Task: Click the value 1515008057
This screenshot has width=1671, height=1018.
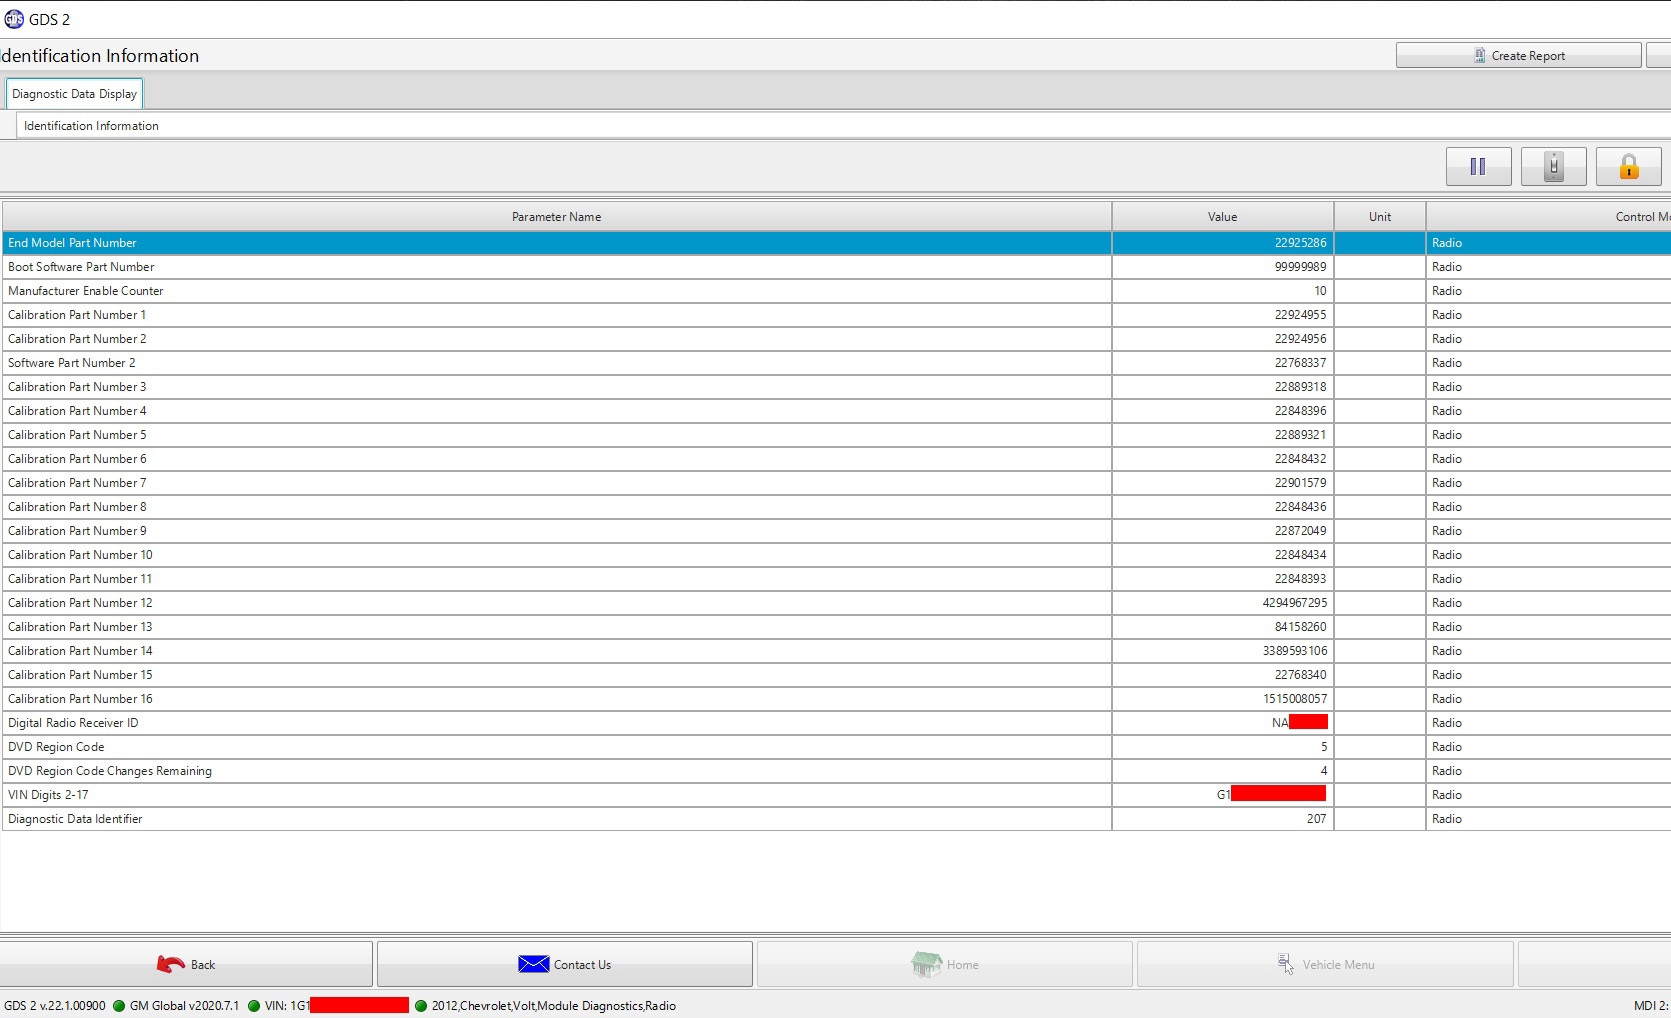Action: [1295, 699]
